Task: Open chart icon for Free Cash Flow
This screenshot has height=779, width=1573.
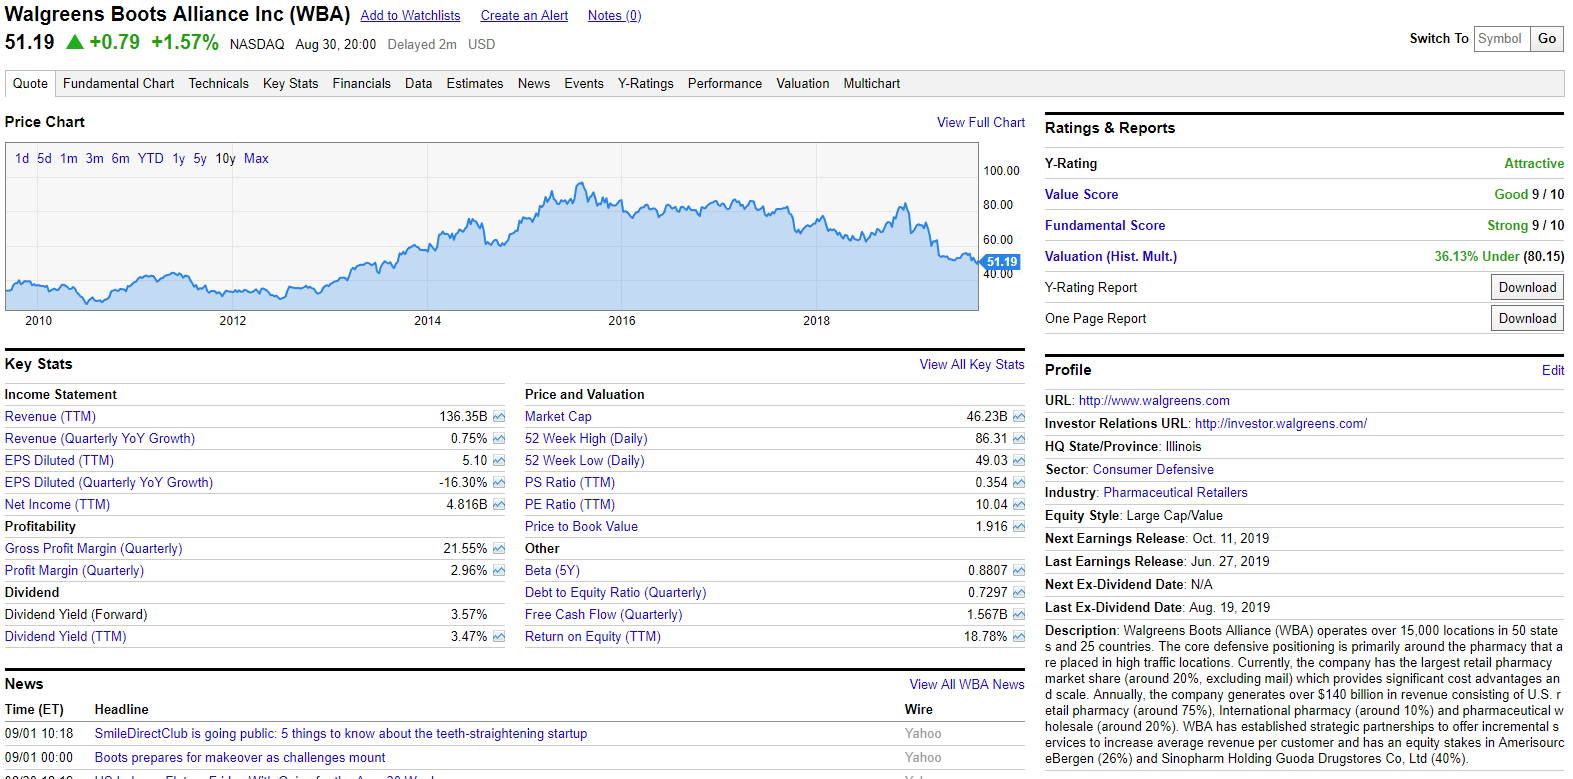Action: point(1019,615)
